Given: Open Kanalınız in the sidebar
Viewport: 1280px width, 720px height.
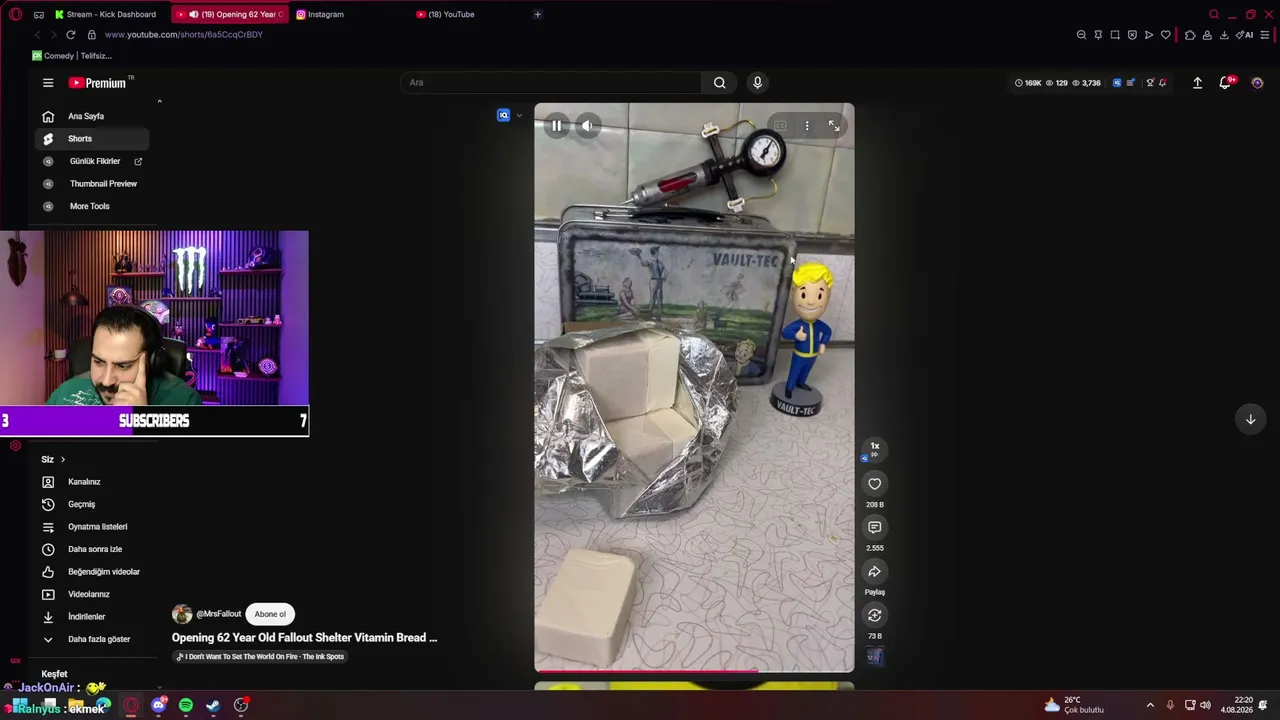Looking at the screenshot, I should [x=92, y=482].
